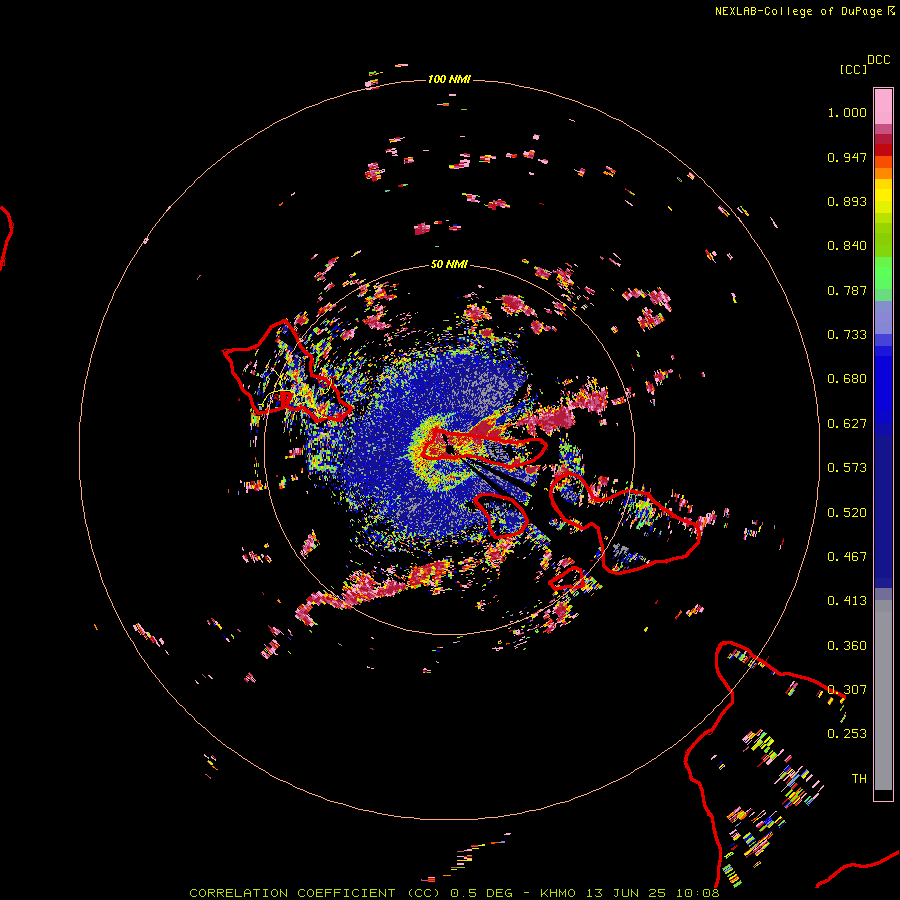Click the 0.840 scale value
900x900 pixels.
(x=847, y=246)
